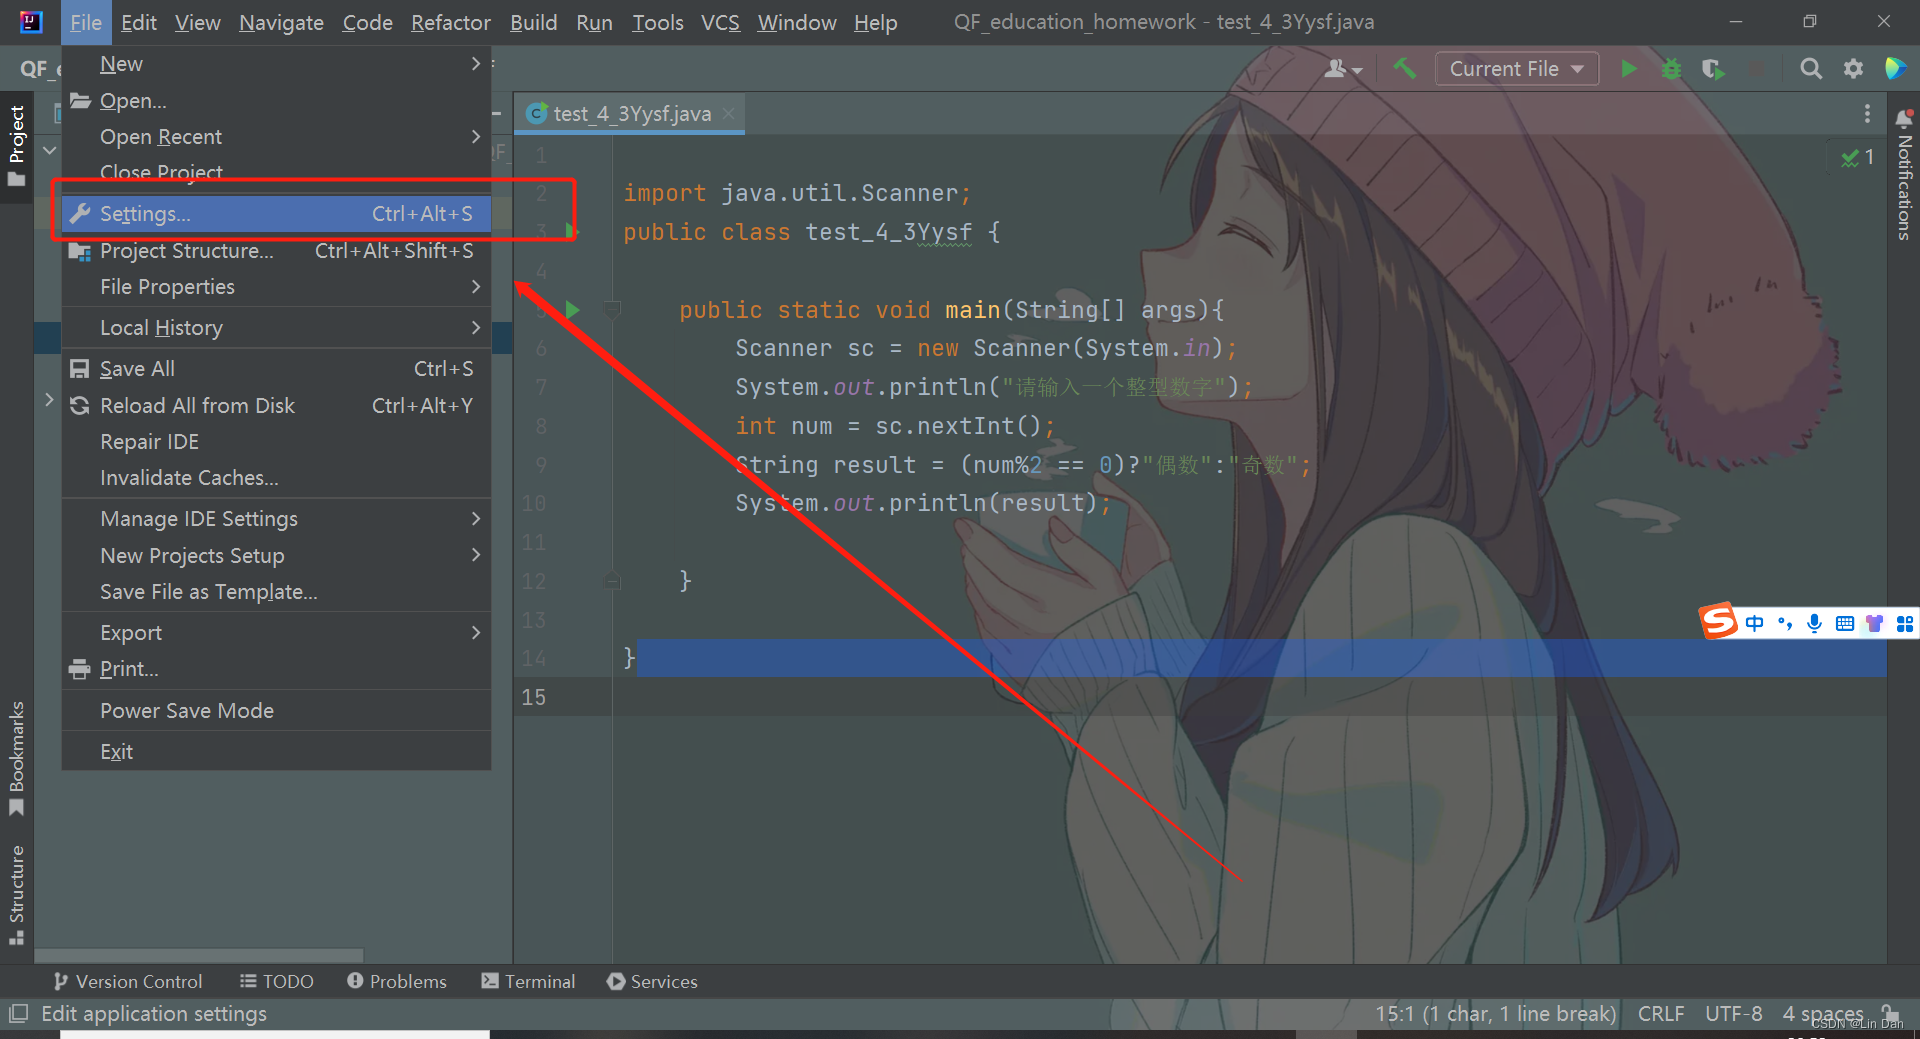Click the Build hammer icon
Image resolution: width=1920 pixels, height=1039 pixels.
tap(1405, 69)
